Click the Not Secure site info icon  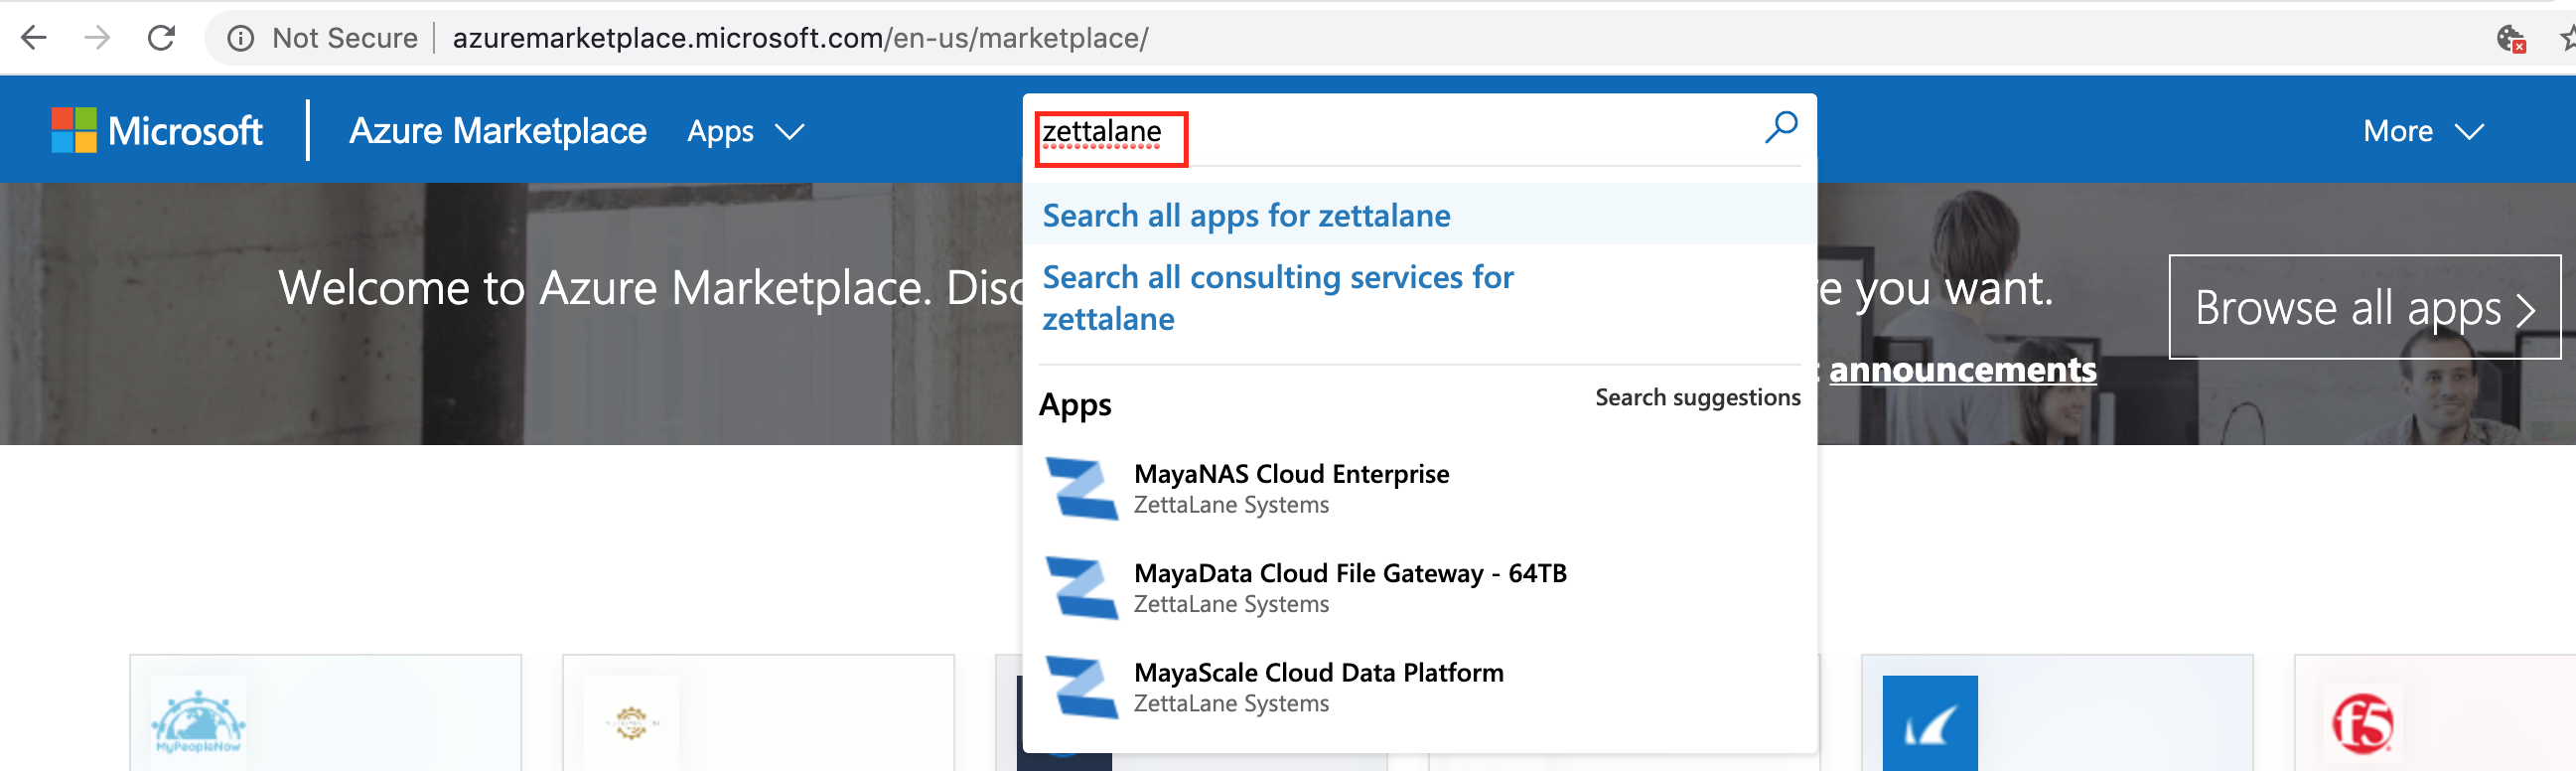tap(240, 38)
